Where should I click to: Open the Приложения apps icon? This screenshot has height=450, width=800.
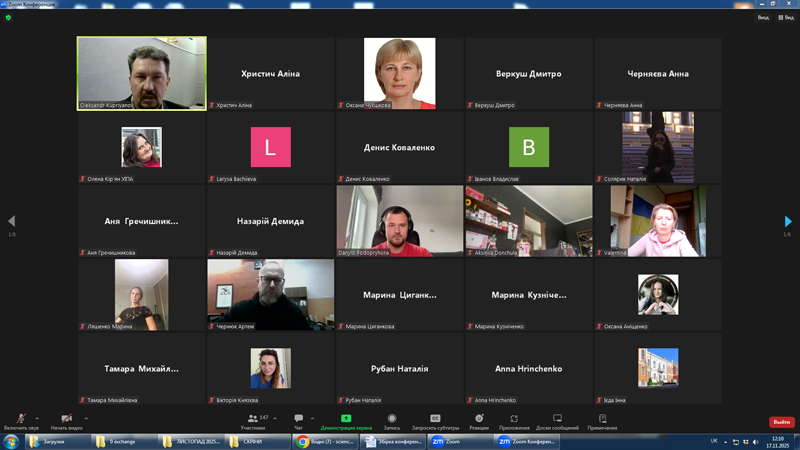514,419
